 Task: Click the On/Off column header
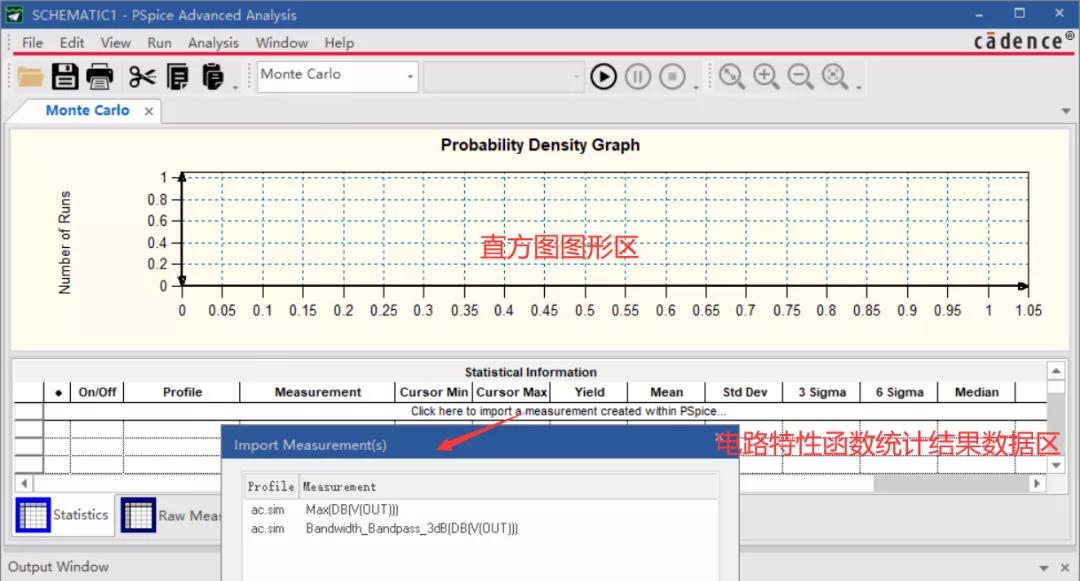pos(97,392)
